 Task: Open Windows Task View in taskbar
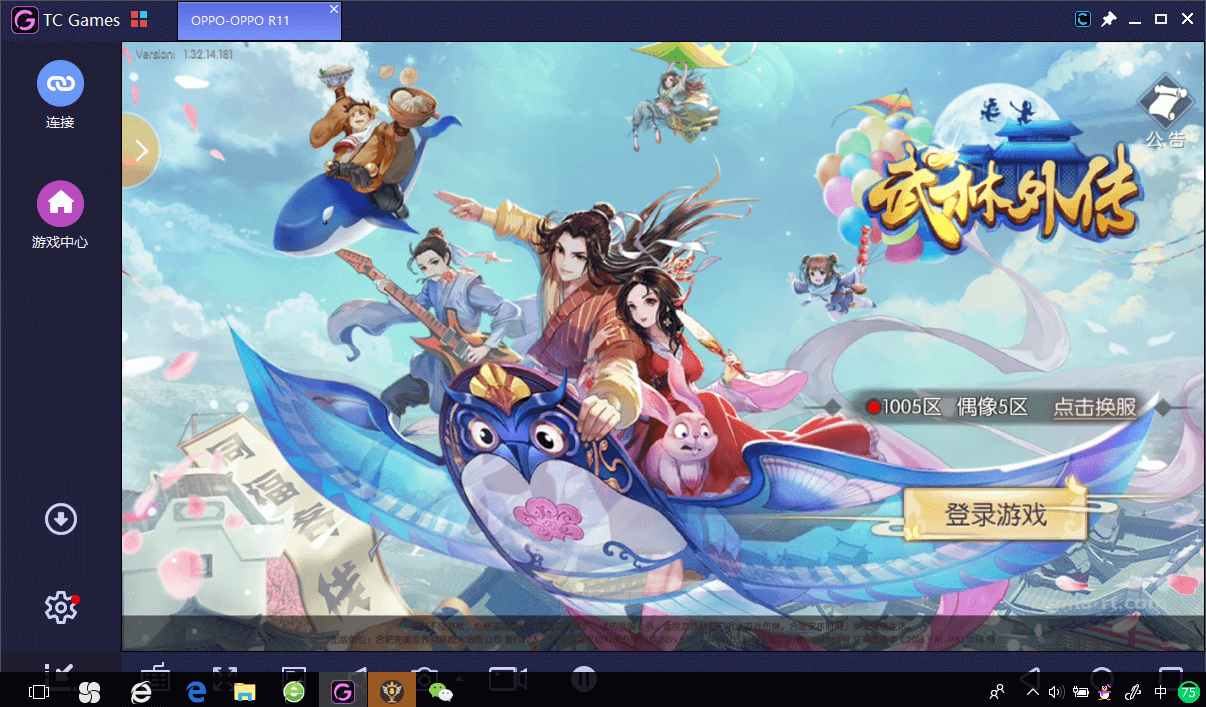tap(39, 691)
